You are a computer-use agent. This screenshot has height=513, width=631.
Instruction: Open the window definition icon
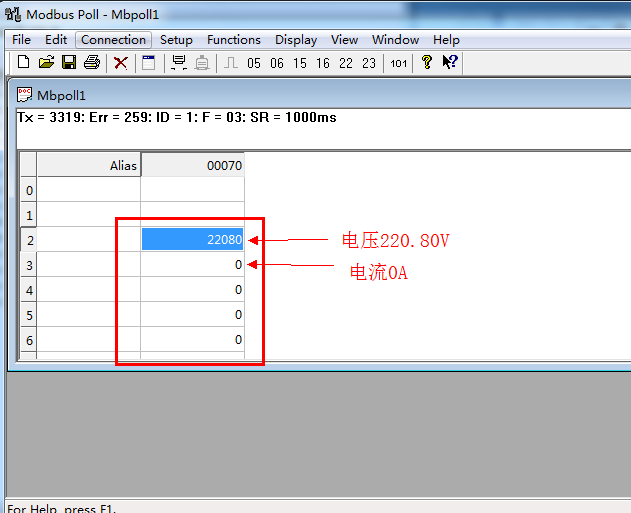pyautogui.click(x=149, y=63)
